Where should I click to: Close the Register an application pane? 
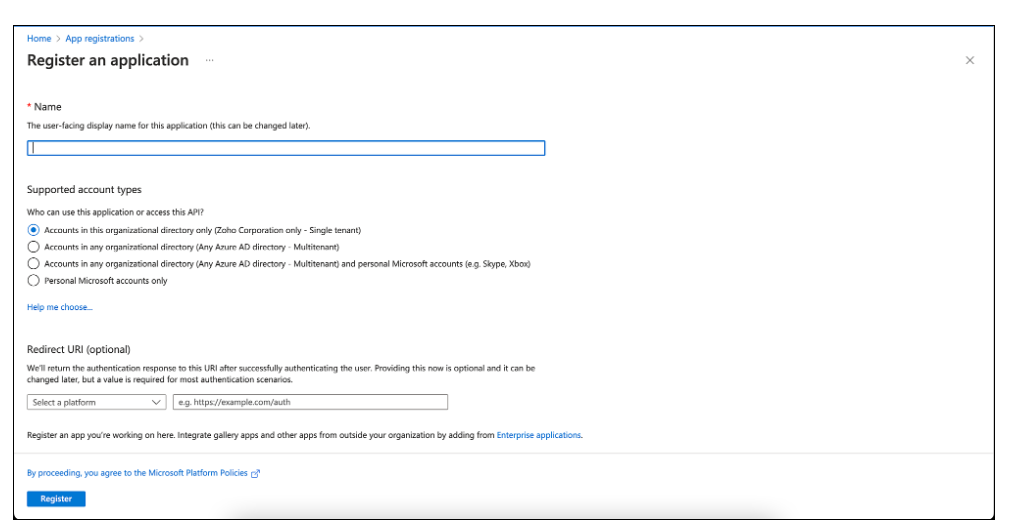[x=969, y=61]
